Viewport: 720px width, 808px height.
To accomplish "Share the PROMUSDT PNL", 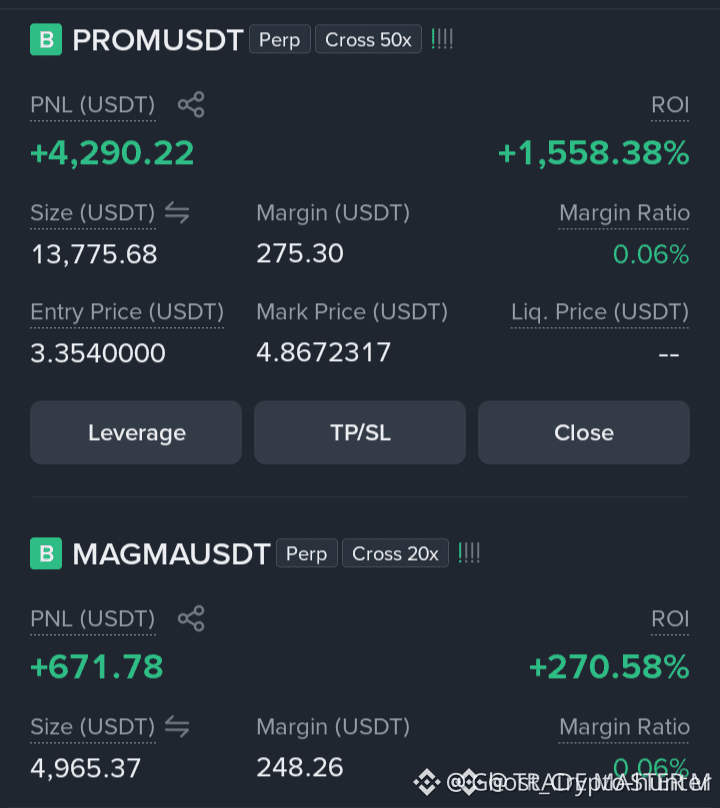I will (x=191, y=105).
